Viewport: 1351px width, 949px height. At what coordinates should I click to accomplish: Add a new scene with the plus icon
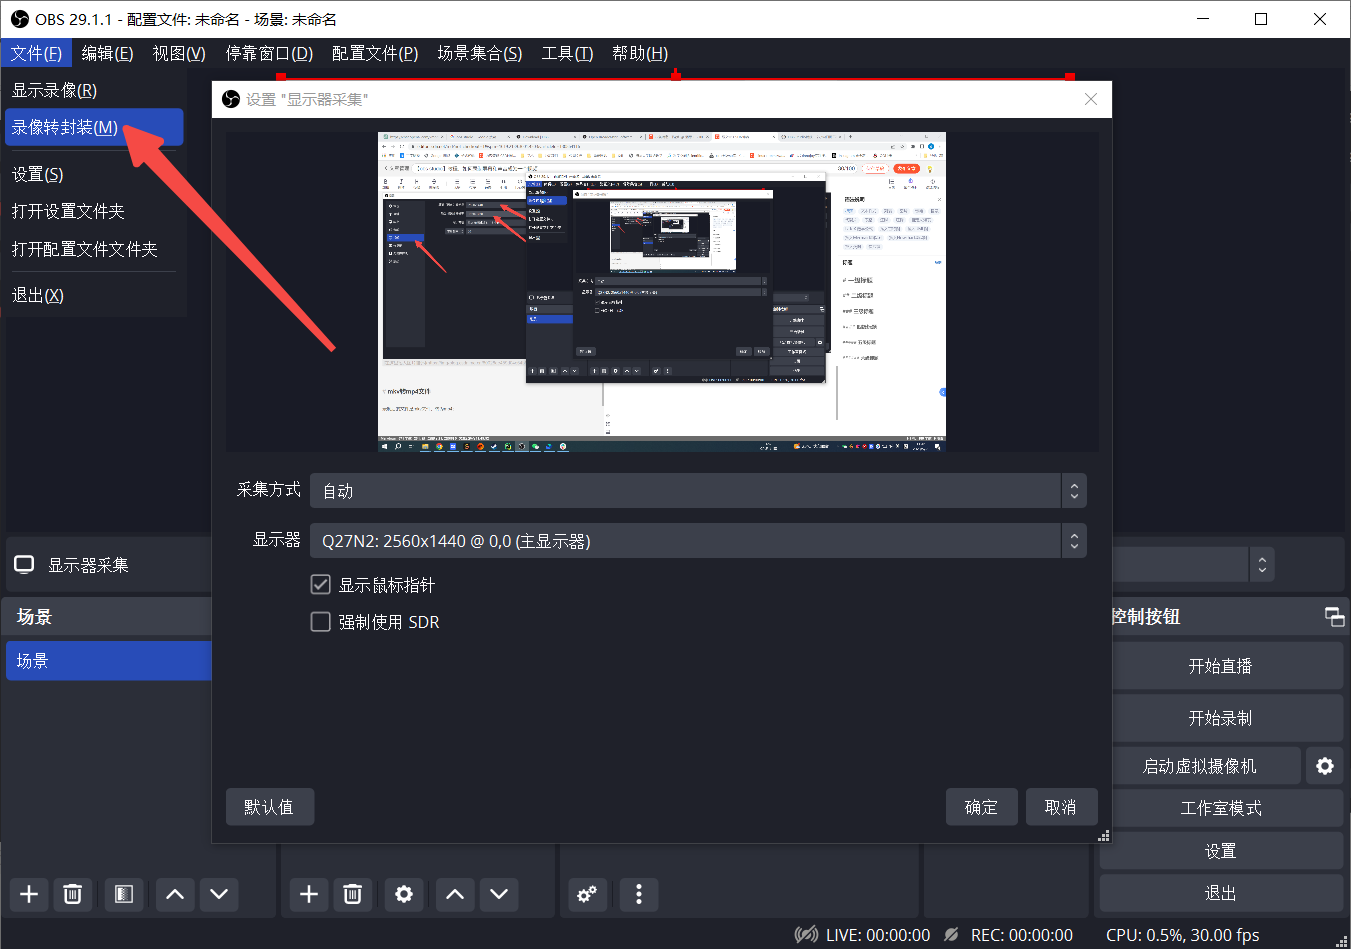tap(28, 894)
